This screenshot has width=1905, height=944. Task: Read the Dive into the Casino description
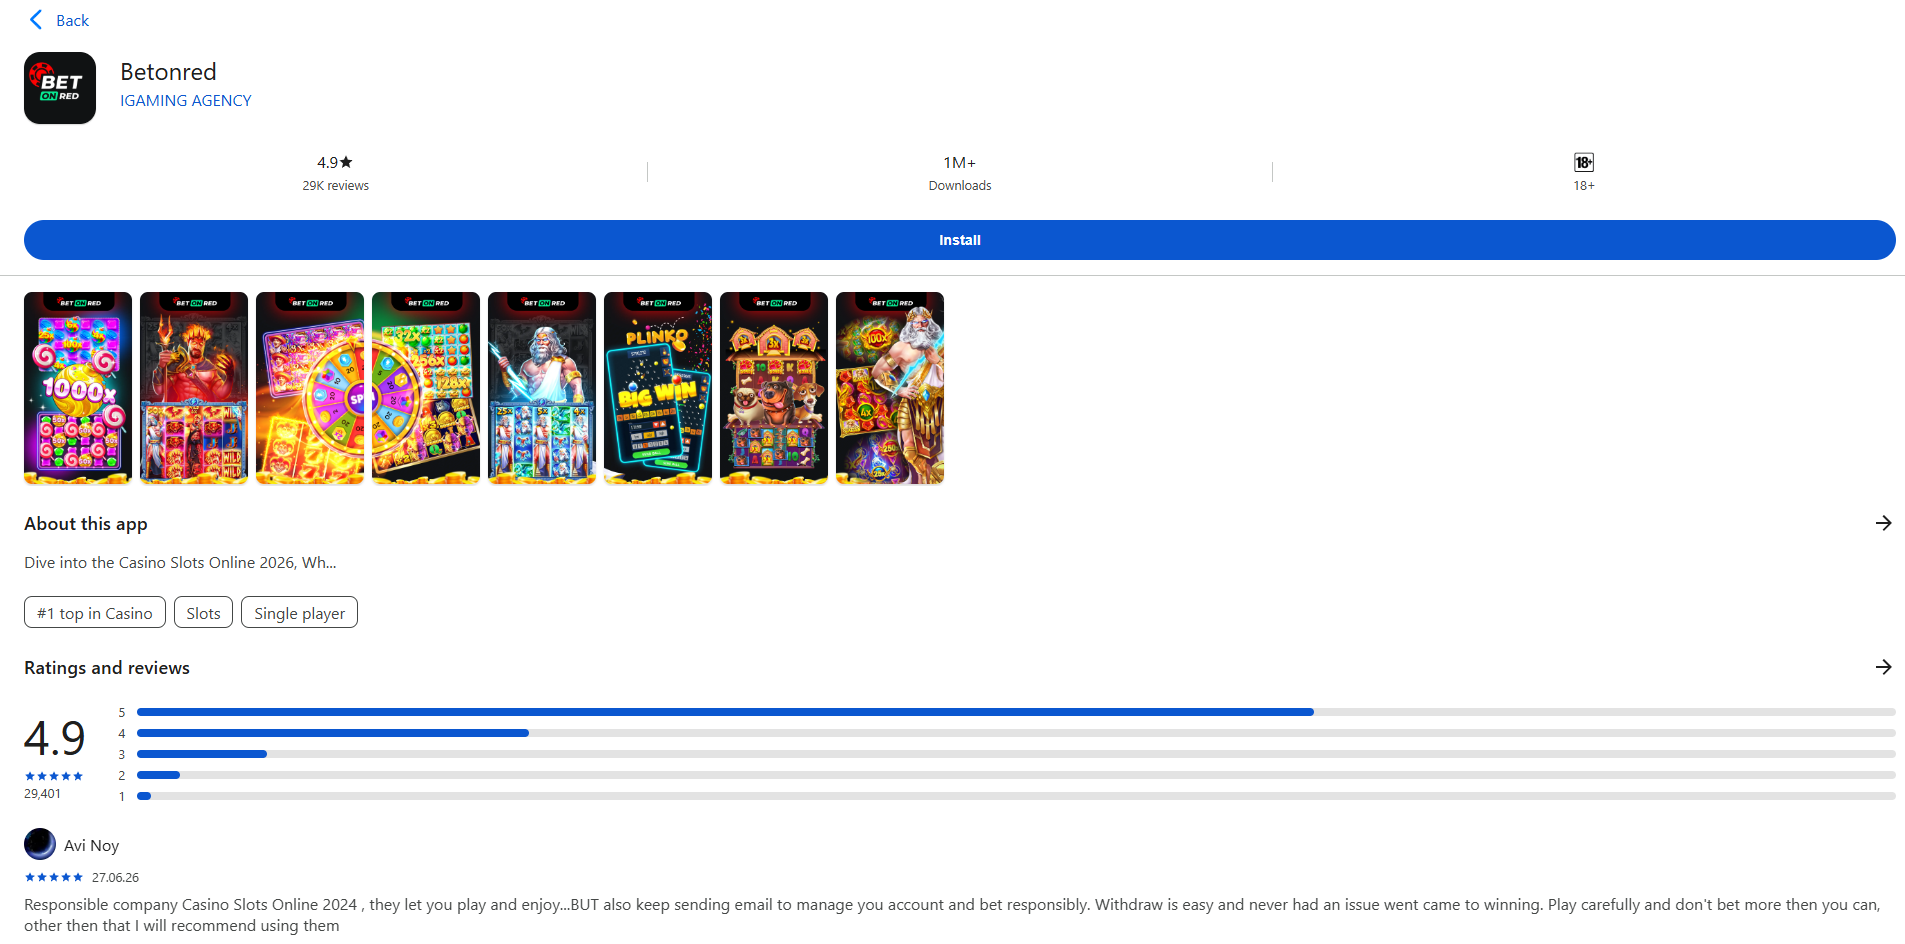180,563
